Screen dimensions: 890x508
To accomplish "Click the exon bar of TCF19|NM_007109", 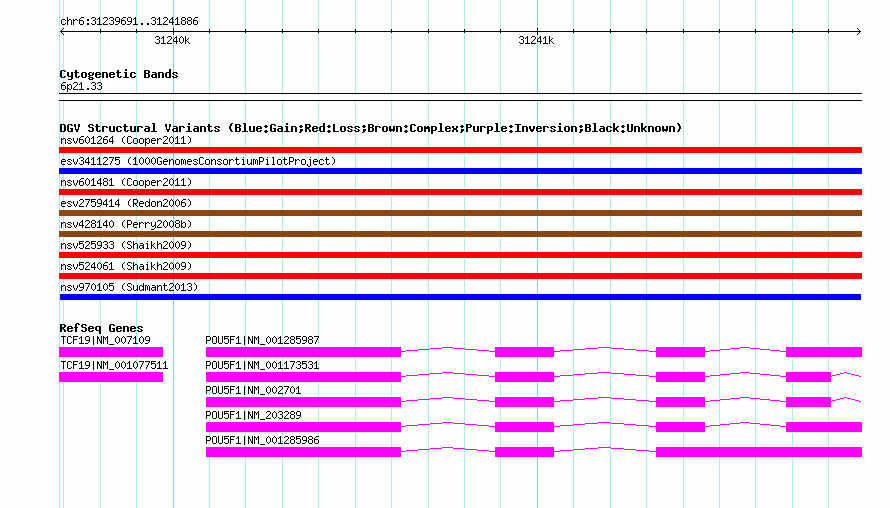I will pyautogui.click(x=111, y=352).
